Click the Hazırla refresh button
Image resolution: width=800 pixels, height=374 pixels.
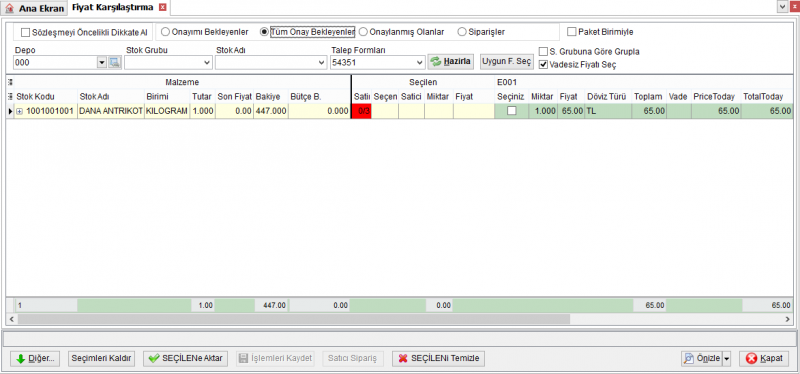click(451, 61)
